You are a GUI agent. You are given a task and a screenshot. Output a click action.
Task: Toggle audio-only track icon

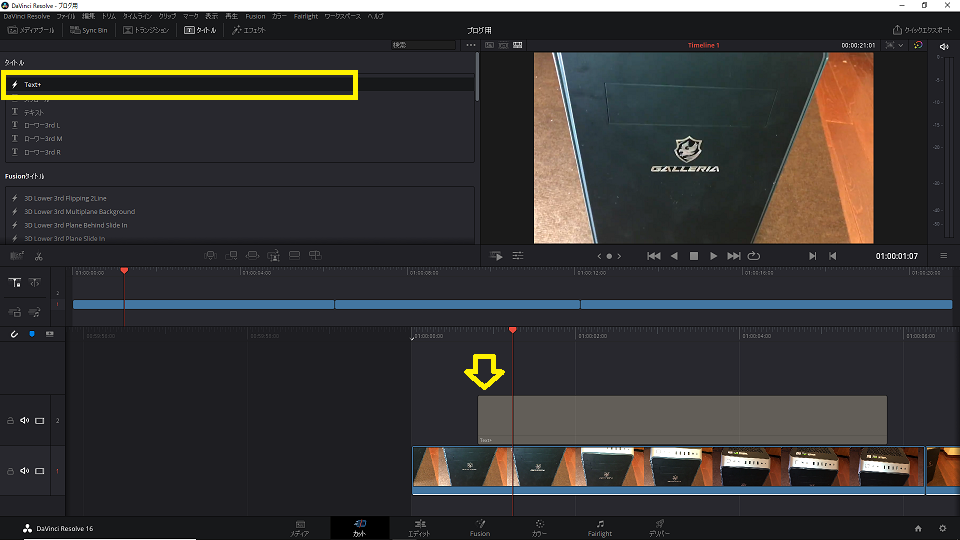pos(35,312)
